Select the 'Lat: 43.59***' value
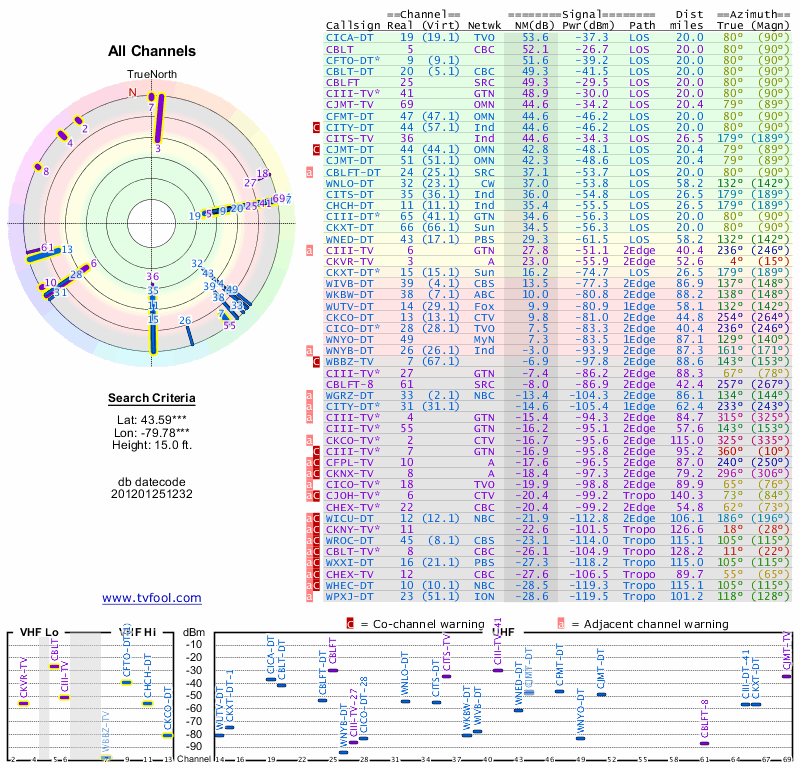 point(152,420)
